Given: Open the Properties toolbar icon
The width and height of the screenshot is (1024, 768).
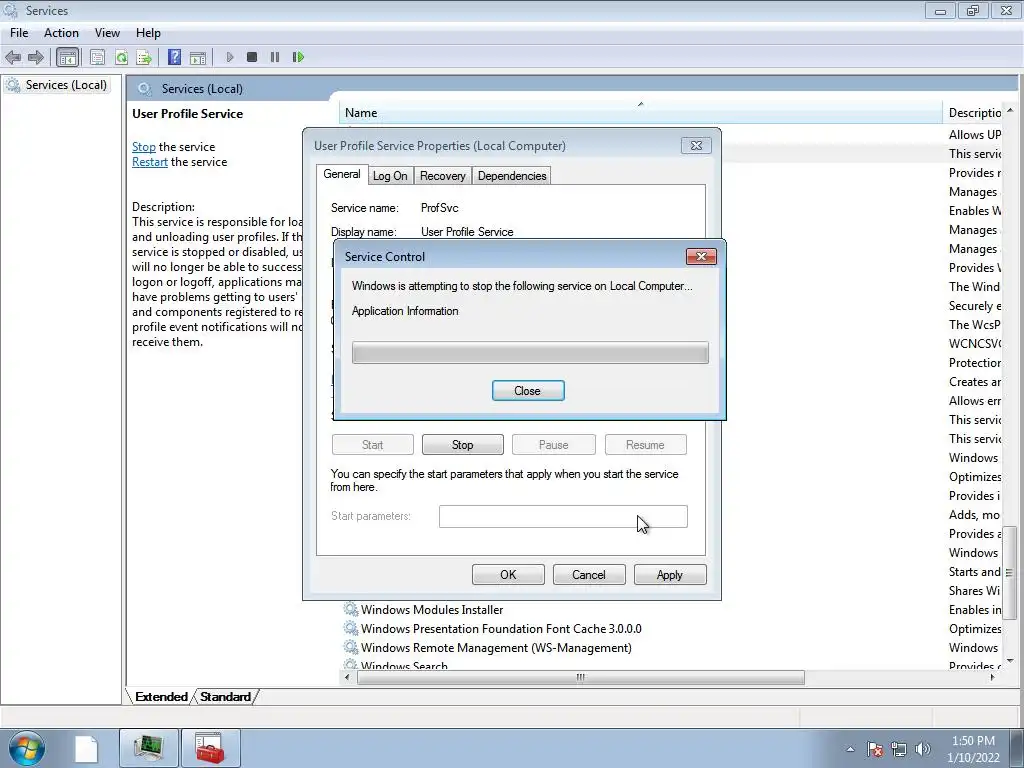Looking at the screenshot, I should tap(97, 57).
